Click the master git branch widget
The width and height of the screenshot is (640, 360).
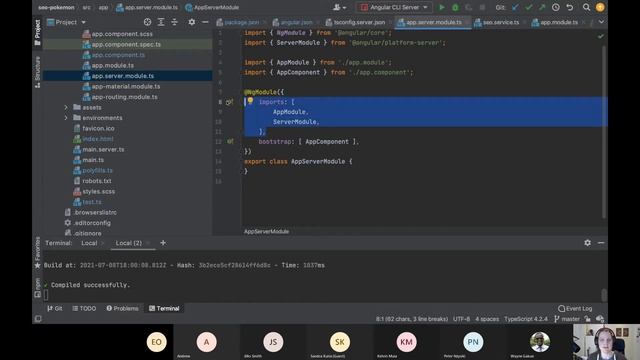567,319
